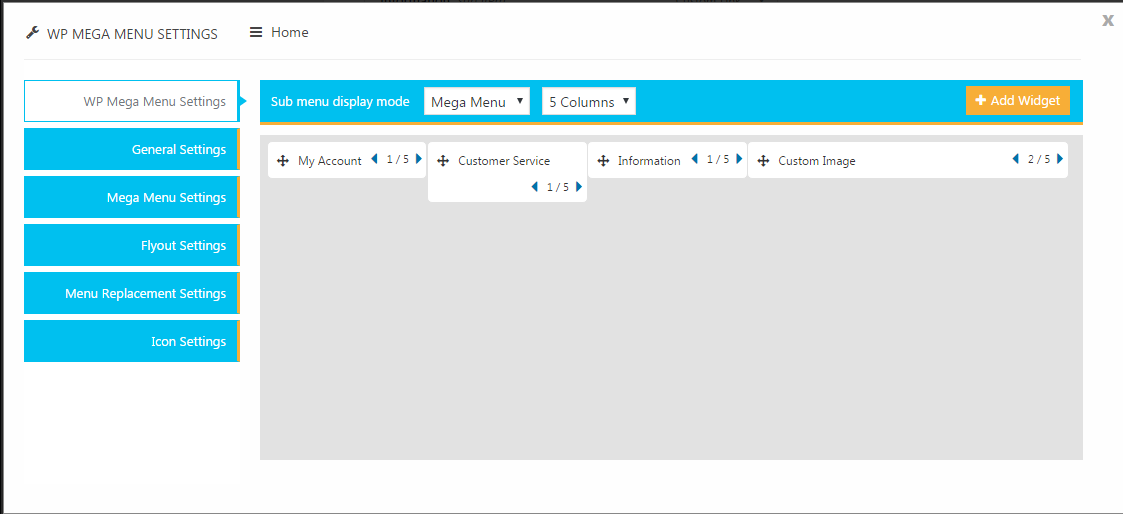
Task: Open the Flyout Settings tab
Action: coord(132,246)
